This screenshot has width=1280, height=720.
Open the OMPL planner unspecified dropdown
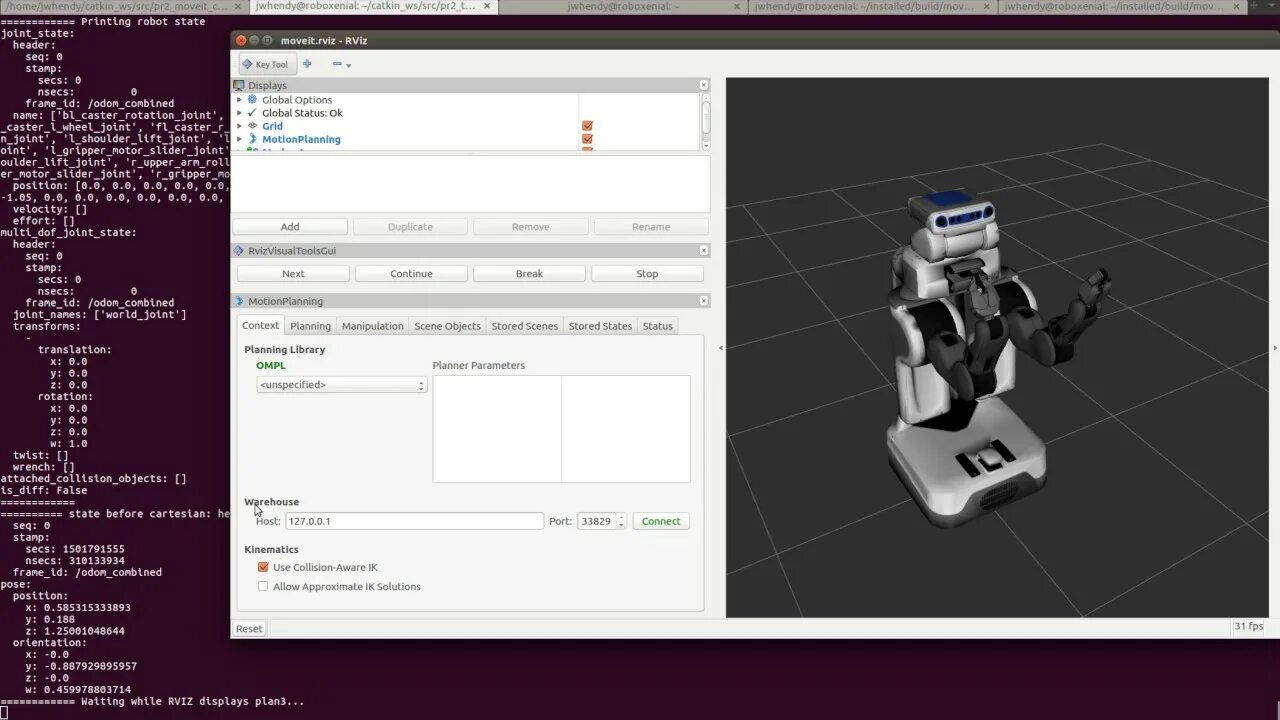pyautogui.click(x=342, y=385)
